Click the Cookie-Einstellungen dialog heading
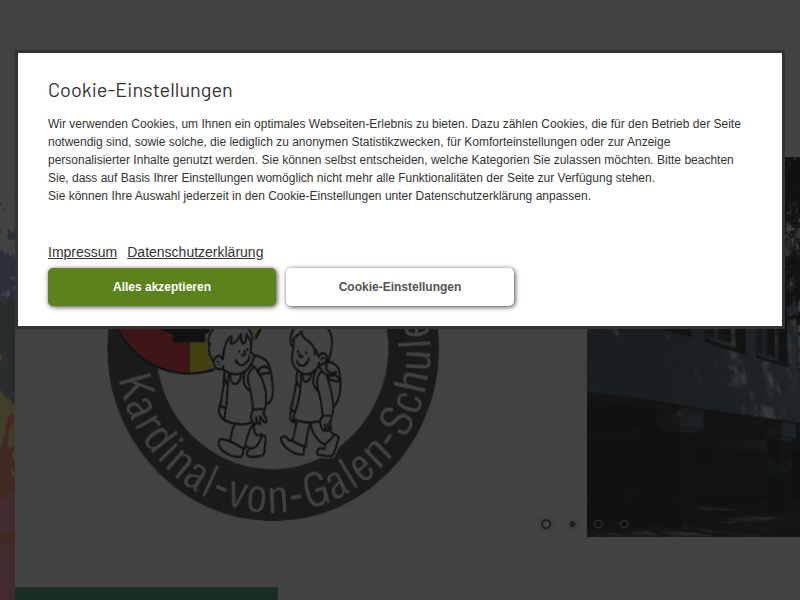This screenshot has height=600, width=800. click(140, 90)
